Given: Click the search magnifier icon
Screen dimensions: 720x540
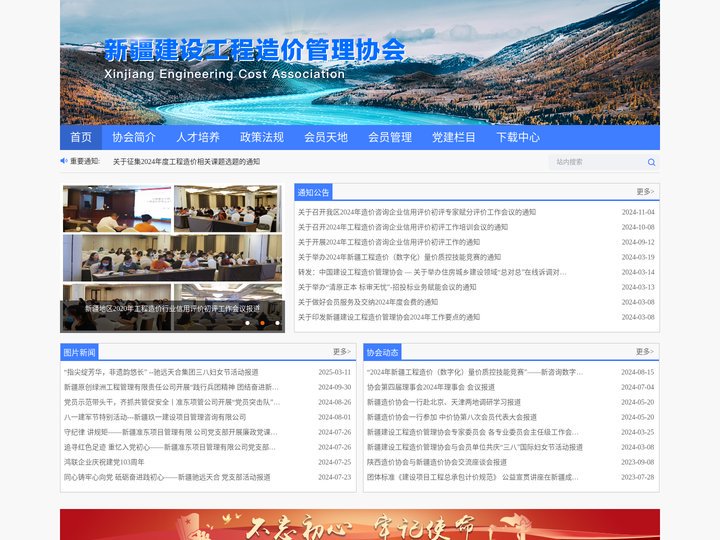Looking at the screenshot, I should click(651, 162).
